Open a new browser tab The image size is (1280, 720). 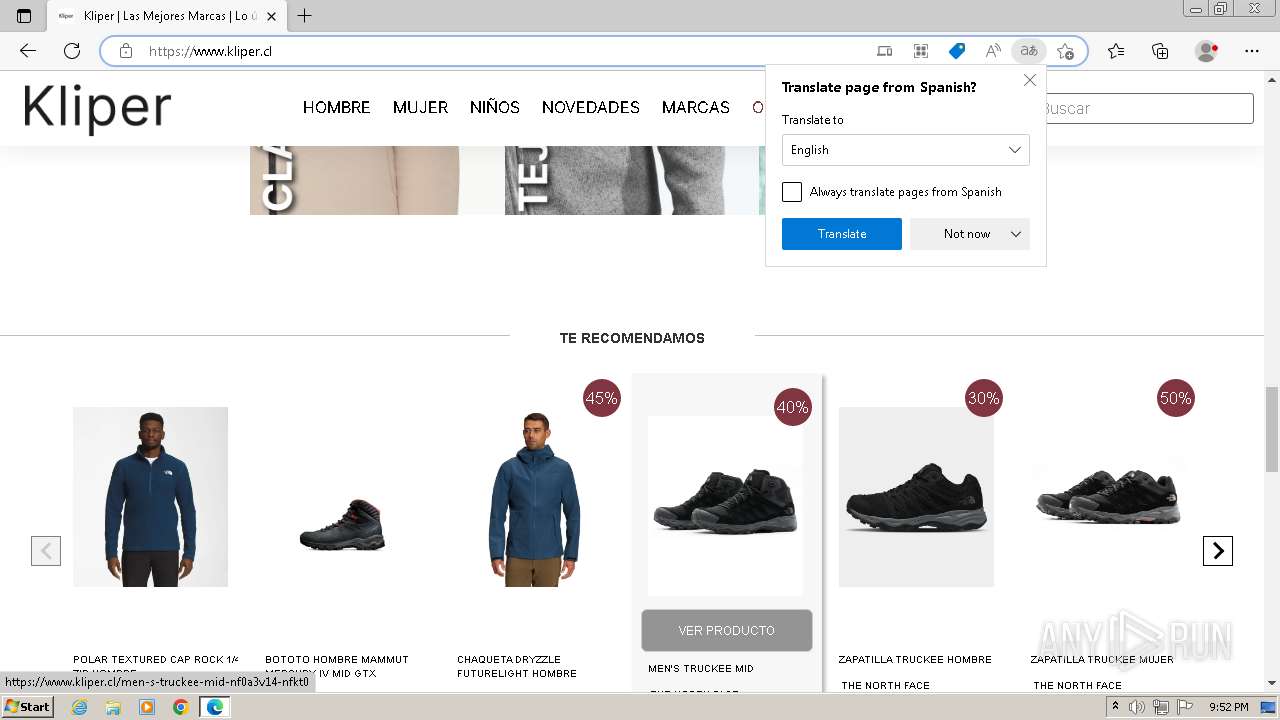coord(305,16)
